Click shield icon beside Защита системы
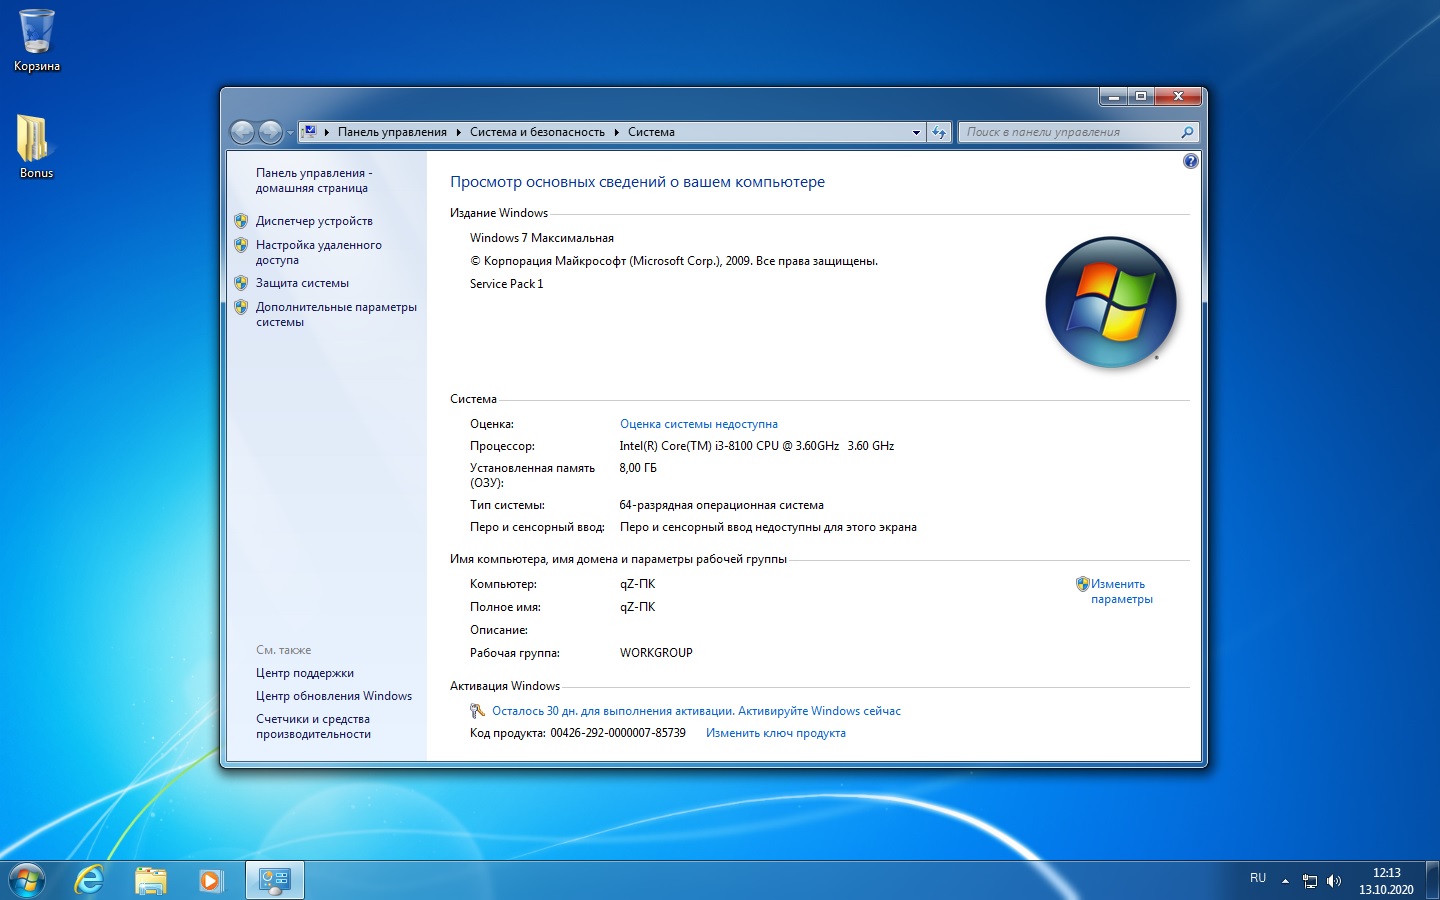The width and height of the screenshot is (1440, 900). (241, 283)
